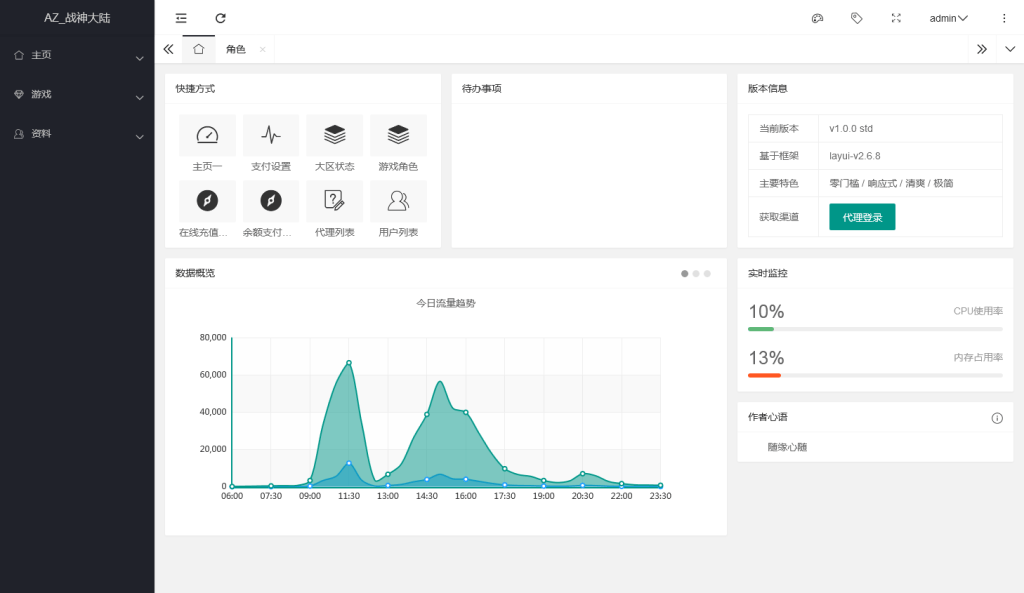1024x593 pixels.
Task: Refresh the page using the reload icon
Action: (220, 18)
